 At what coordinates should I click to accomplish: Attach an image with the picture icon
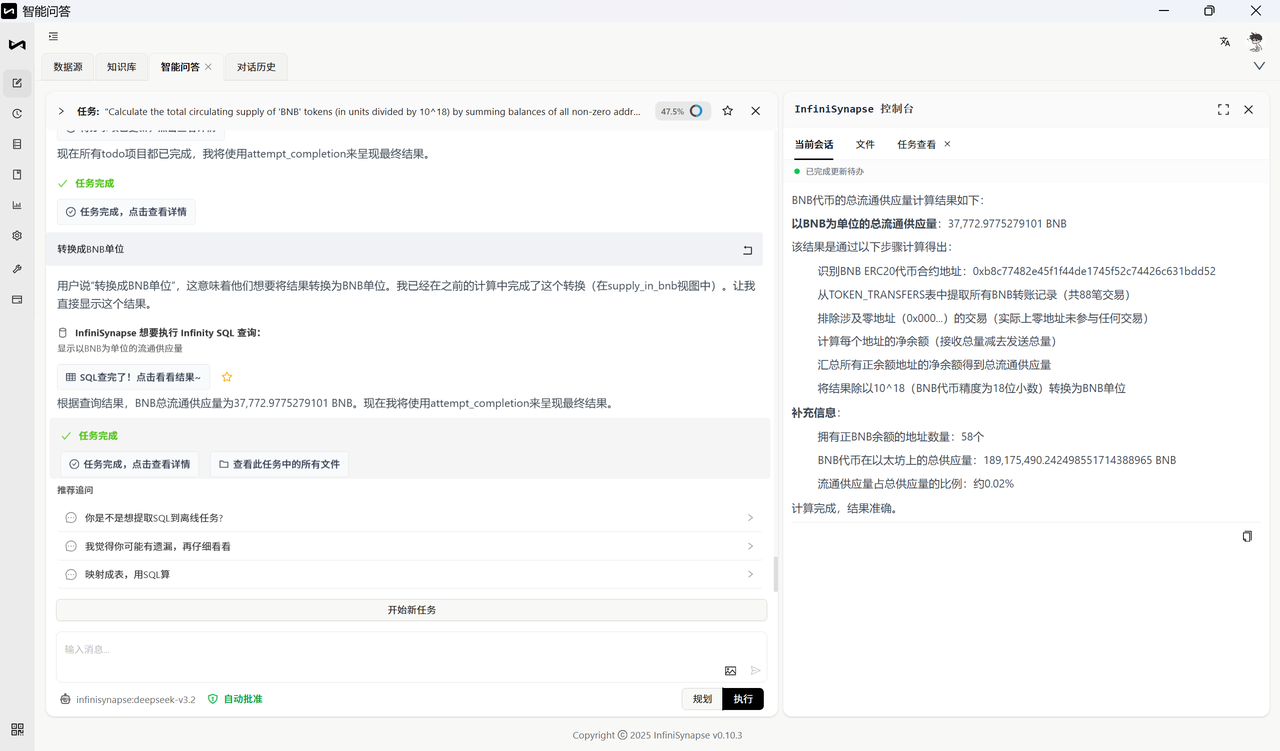pos(731,671)
